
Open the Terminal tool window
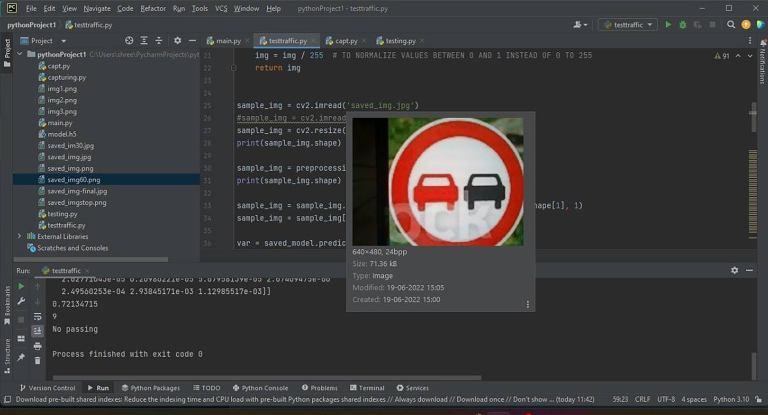point(367,388)
